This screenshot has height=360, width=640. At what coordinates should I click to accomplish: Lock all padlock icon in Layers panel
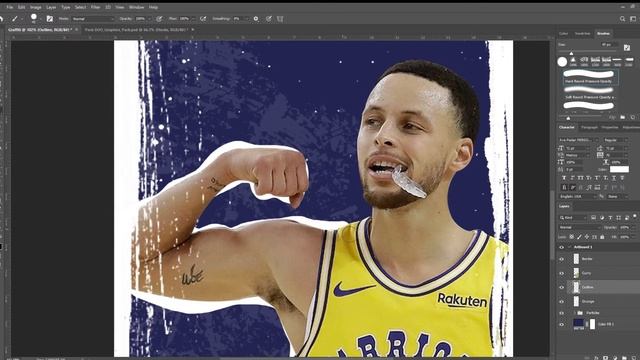click(x=602, y=237)
